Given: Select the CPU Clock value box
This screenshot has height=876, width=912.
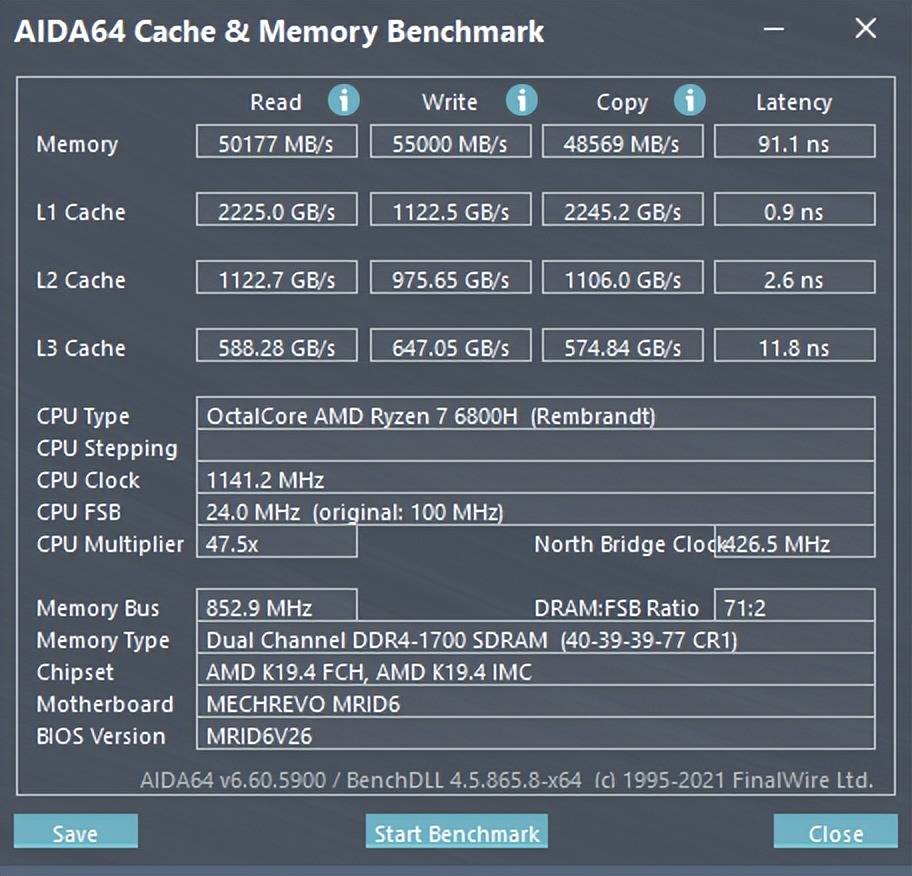Looking at the screenshot, I should click(x=535, y=479).
